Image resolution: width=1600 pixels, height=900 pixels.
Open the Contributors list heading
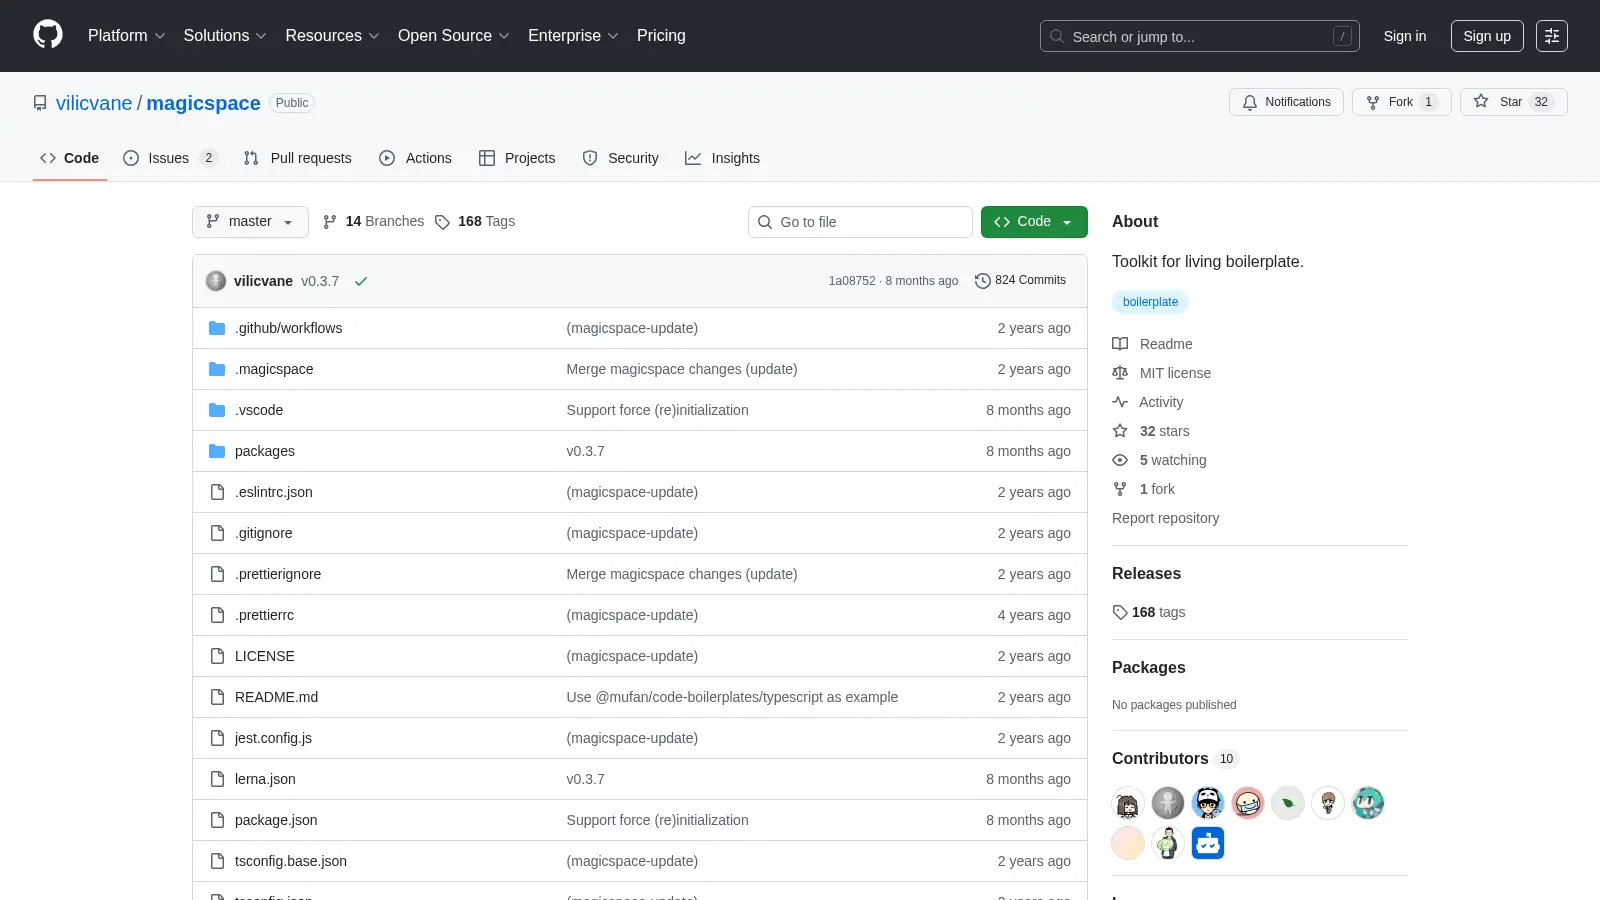(x=1175, y=759)
